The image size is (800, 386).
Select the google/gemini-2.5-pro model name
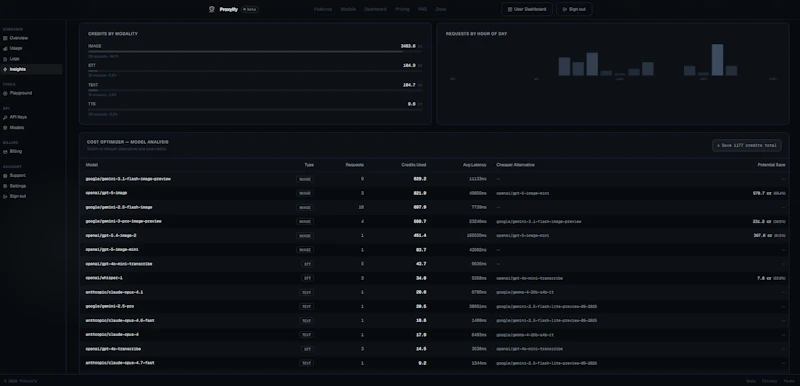point(110,306)
